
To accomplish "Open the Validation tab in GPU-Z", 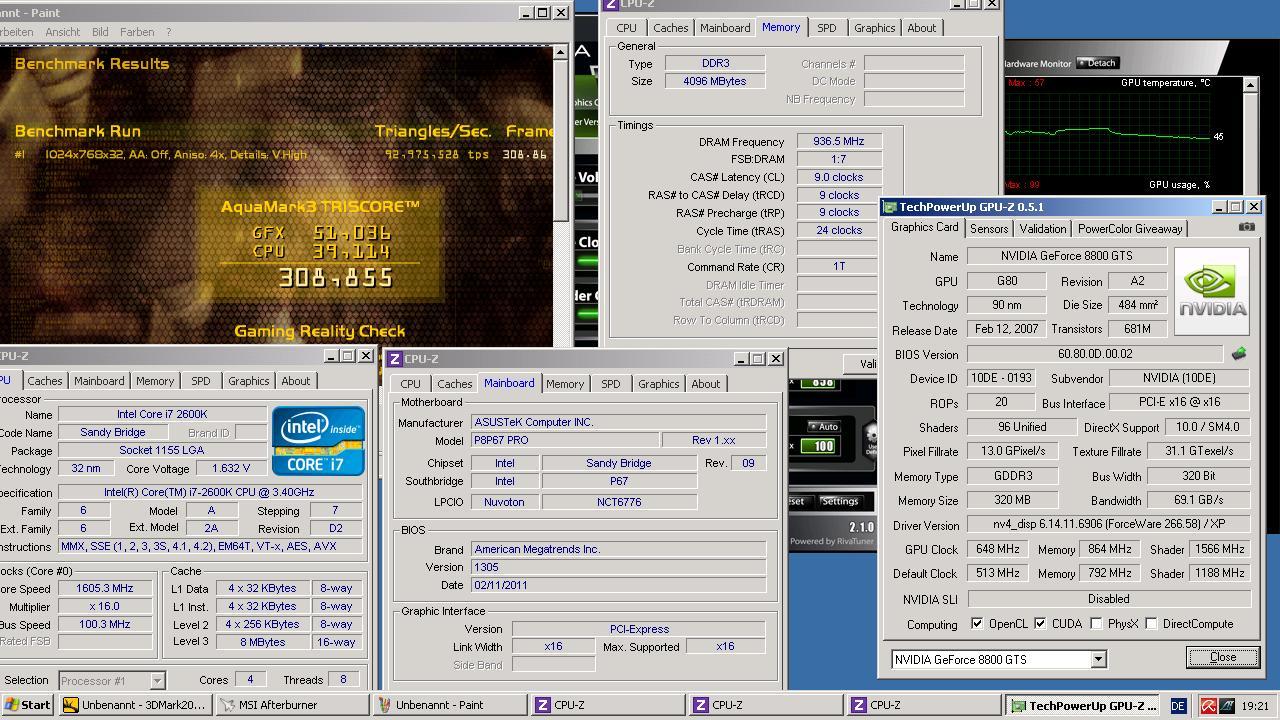I will coord(1043,228).
